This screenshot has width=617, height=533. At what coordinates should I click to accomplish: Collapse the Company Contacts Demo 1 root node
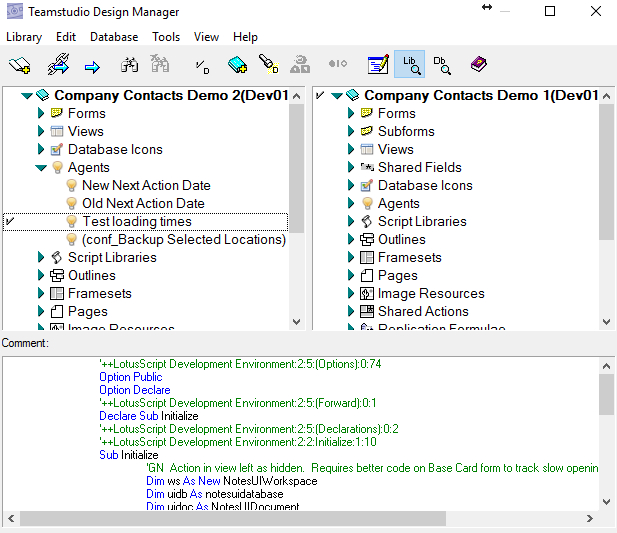(x=337, y=96)
